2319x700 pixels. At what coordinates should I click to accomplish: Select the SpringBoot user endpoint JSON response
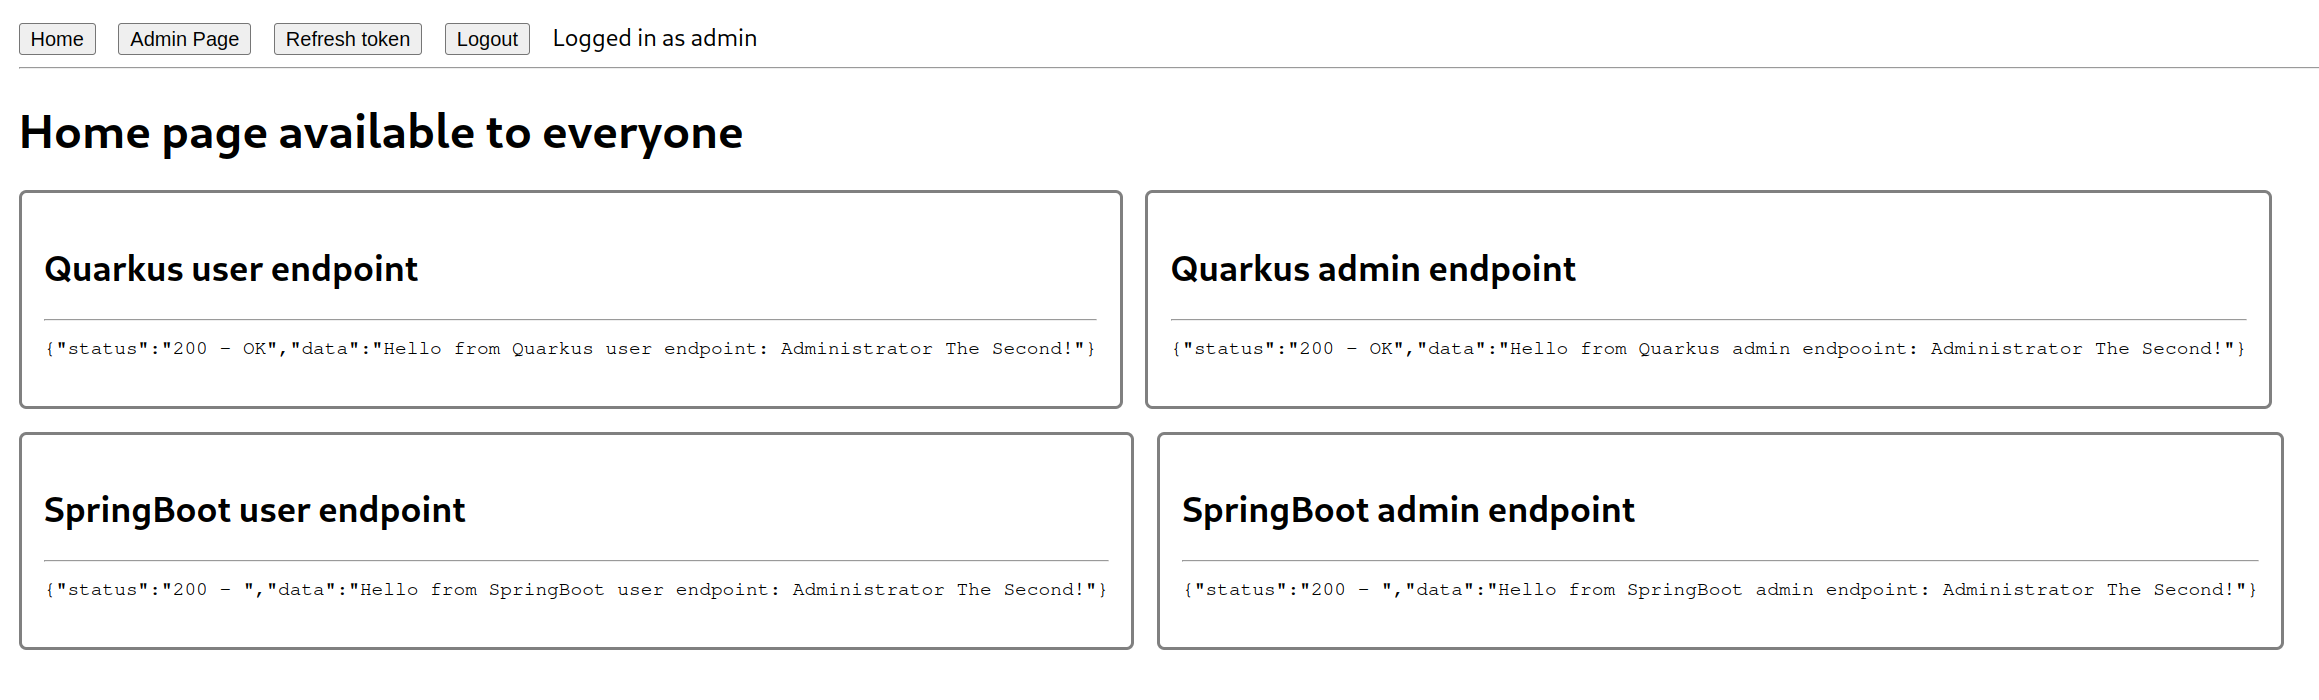pos(576,590)
